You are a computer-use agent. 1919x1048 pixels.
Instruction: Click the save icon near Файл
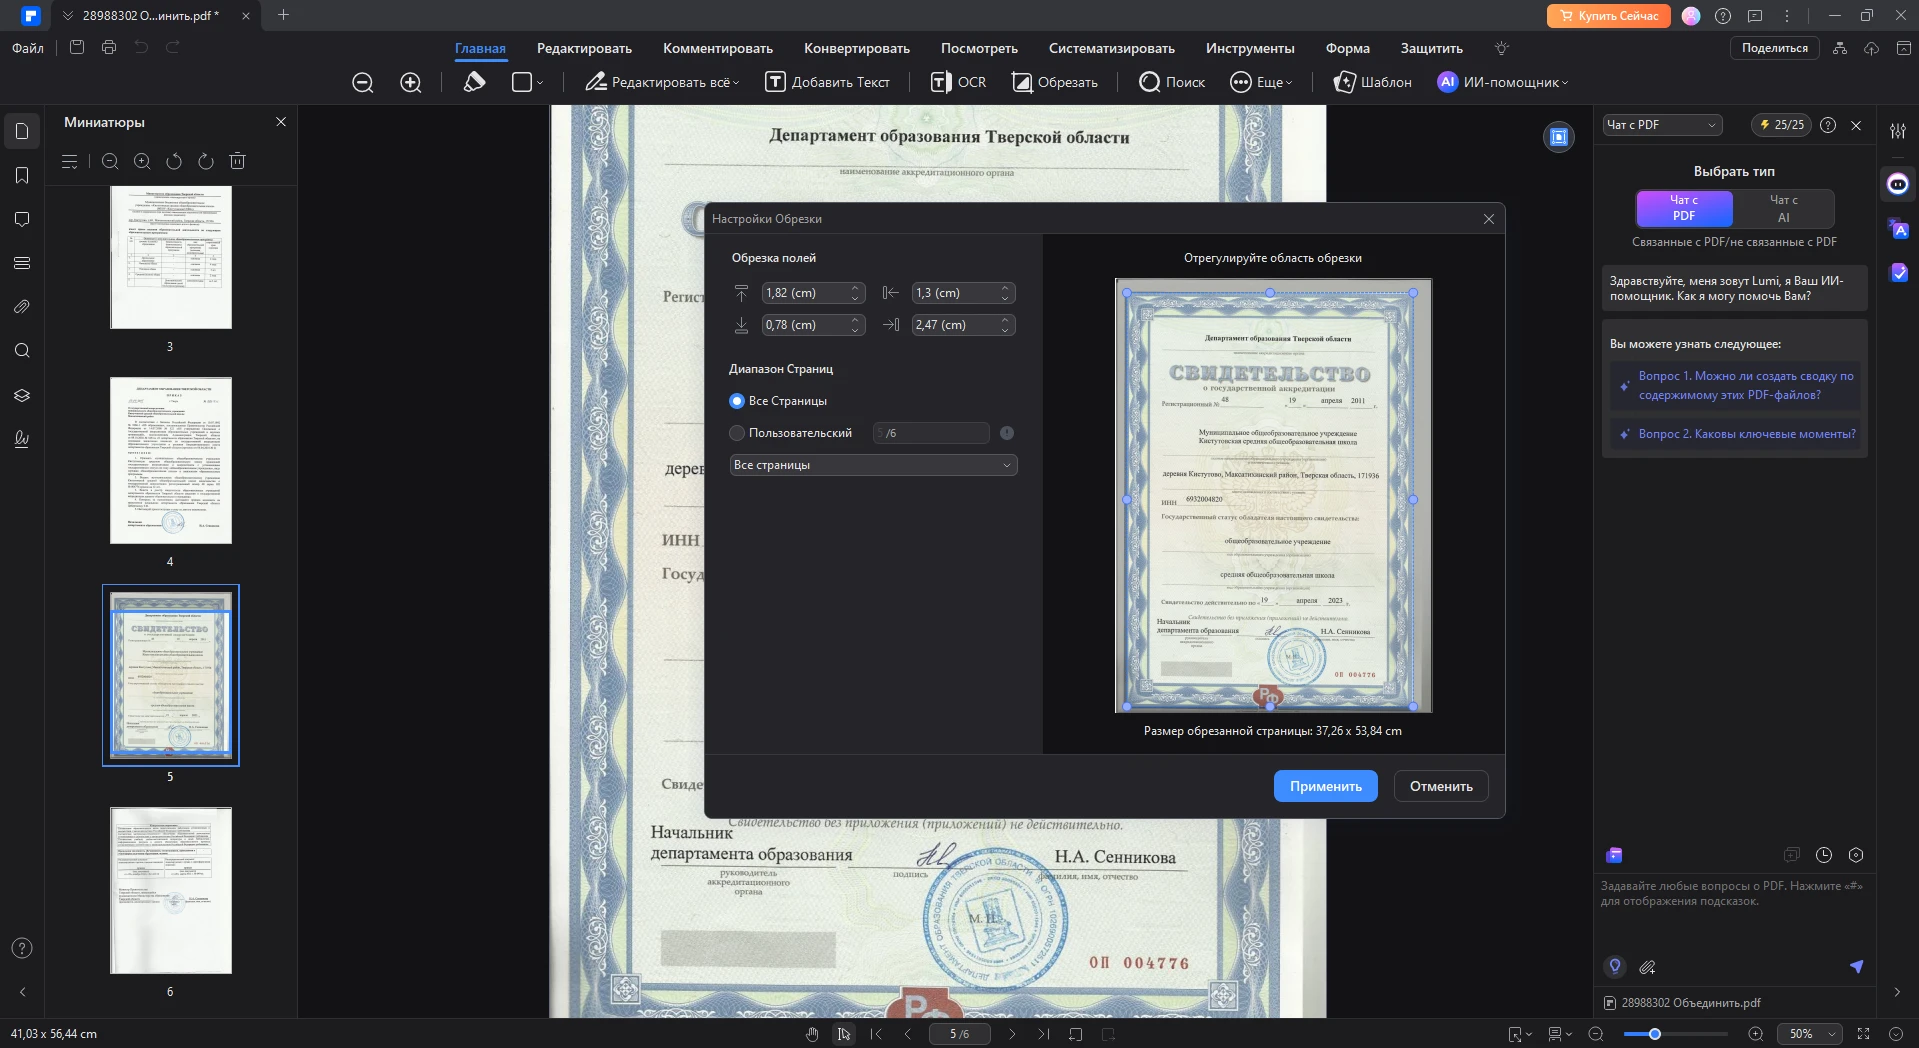(77, 47)
